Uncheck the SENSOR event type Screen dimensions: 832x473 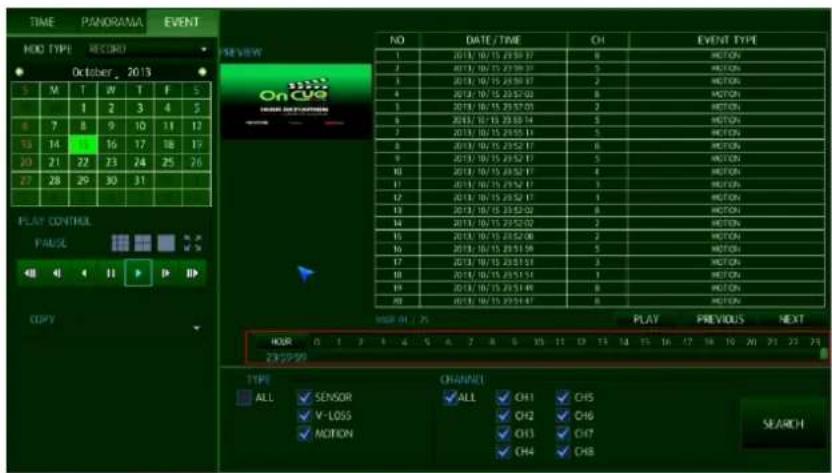click(305, 398)
